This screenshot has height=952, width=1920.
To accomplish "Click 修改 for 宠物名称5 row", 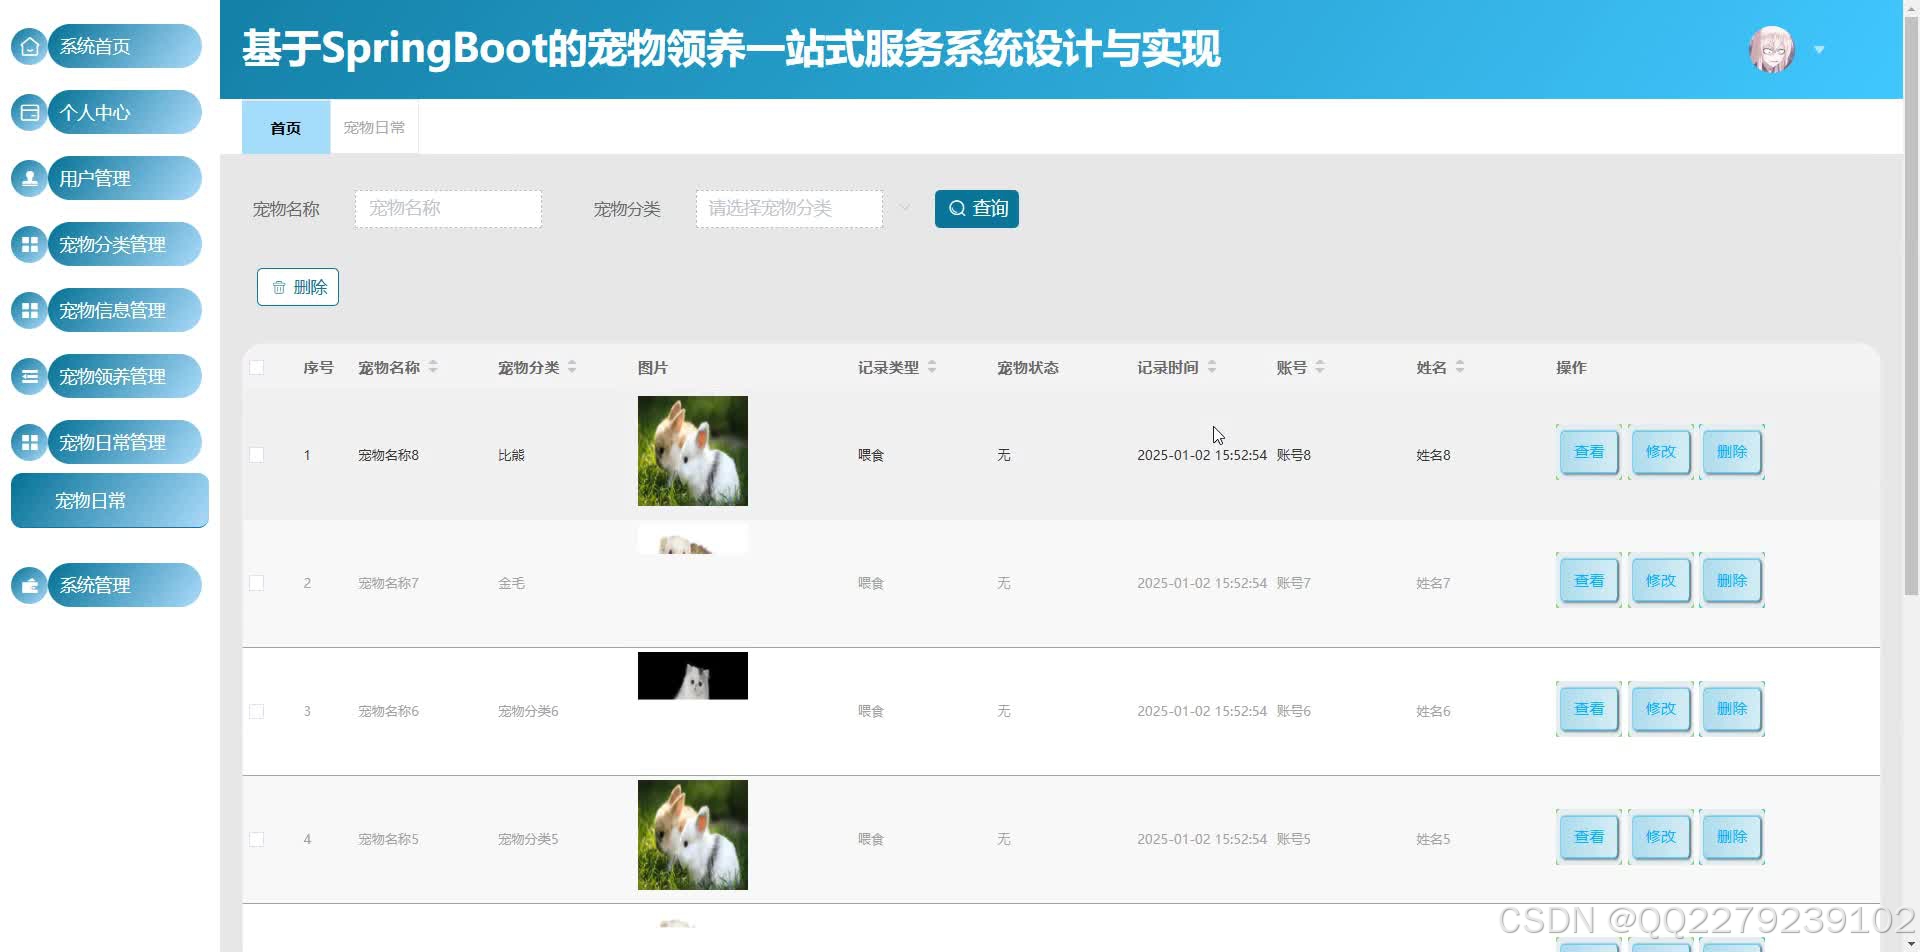I will (1659, 836).
